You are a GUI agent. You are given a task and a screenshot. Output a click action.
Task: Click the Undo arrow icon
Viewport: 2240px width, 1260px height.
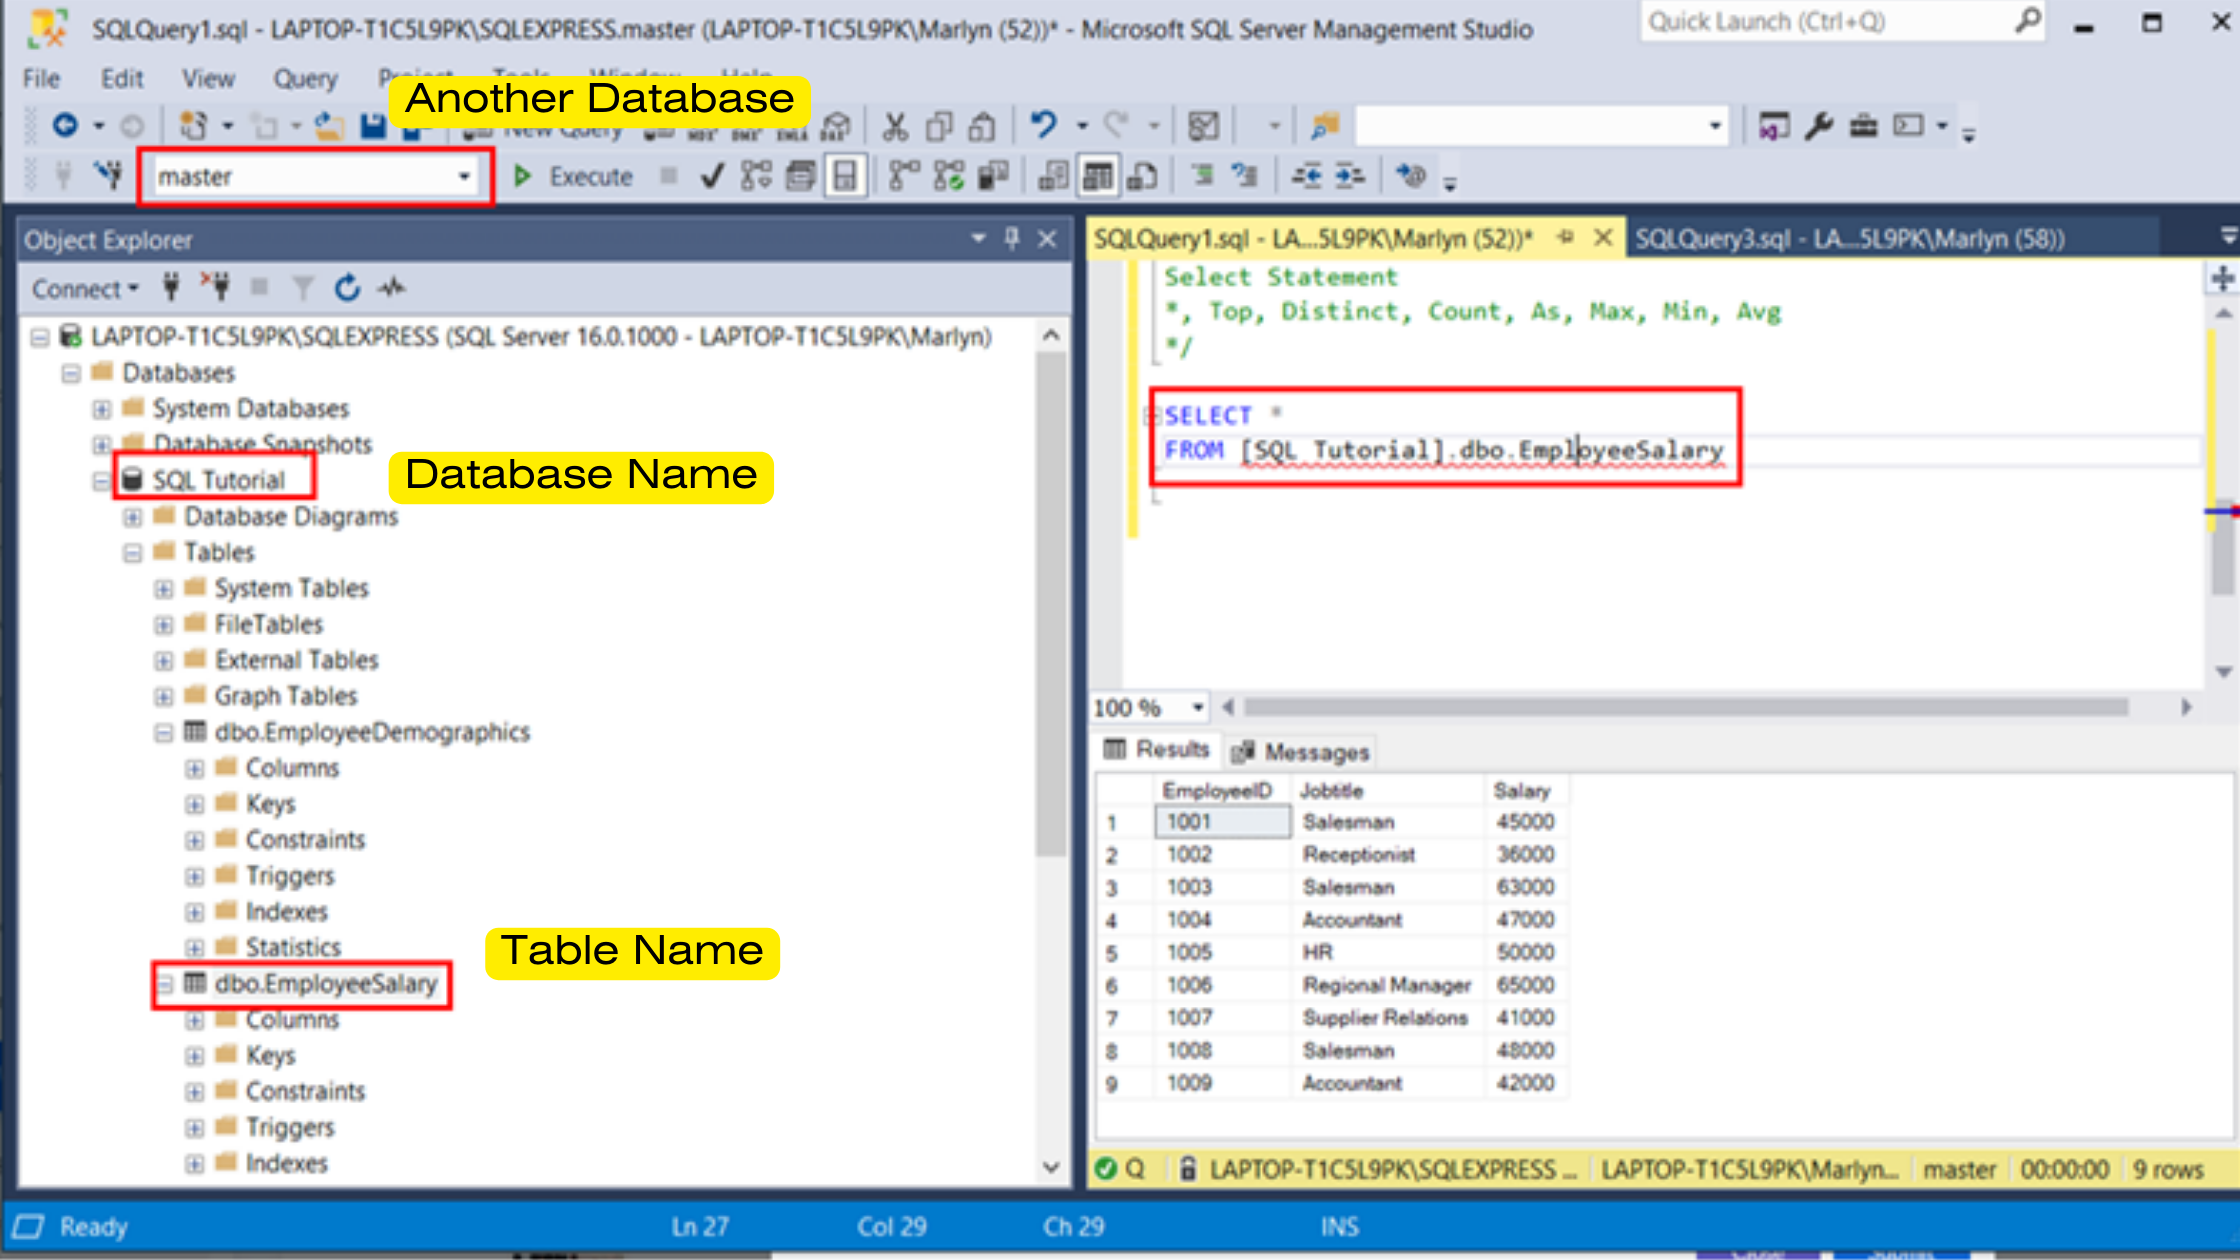click(x=1043, y=125)
